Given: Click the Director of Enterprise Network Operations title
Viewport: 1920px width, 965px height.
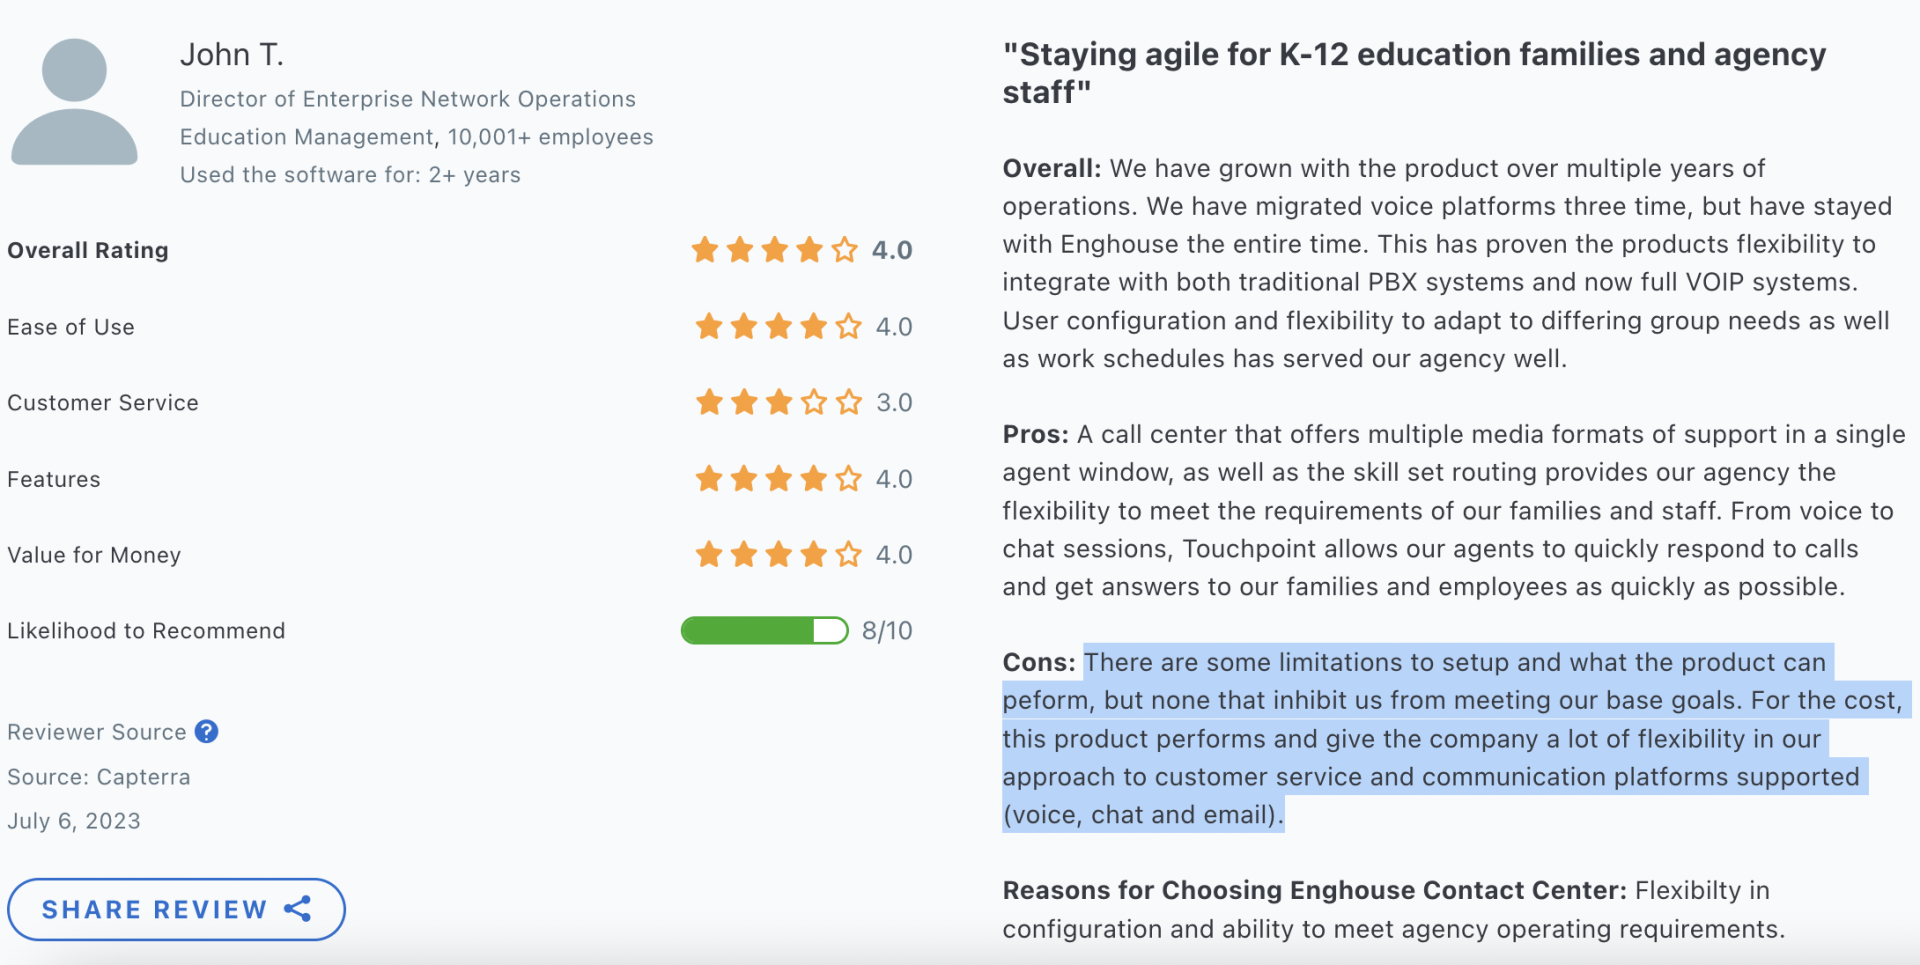Looking at the screenshot, I should click(408, 99).
